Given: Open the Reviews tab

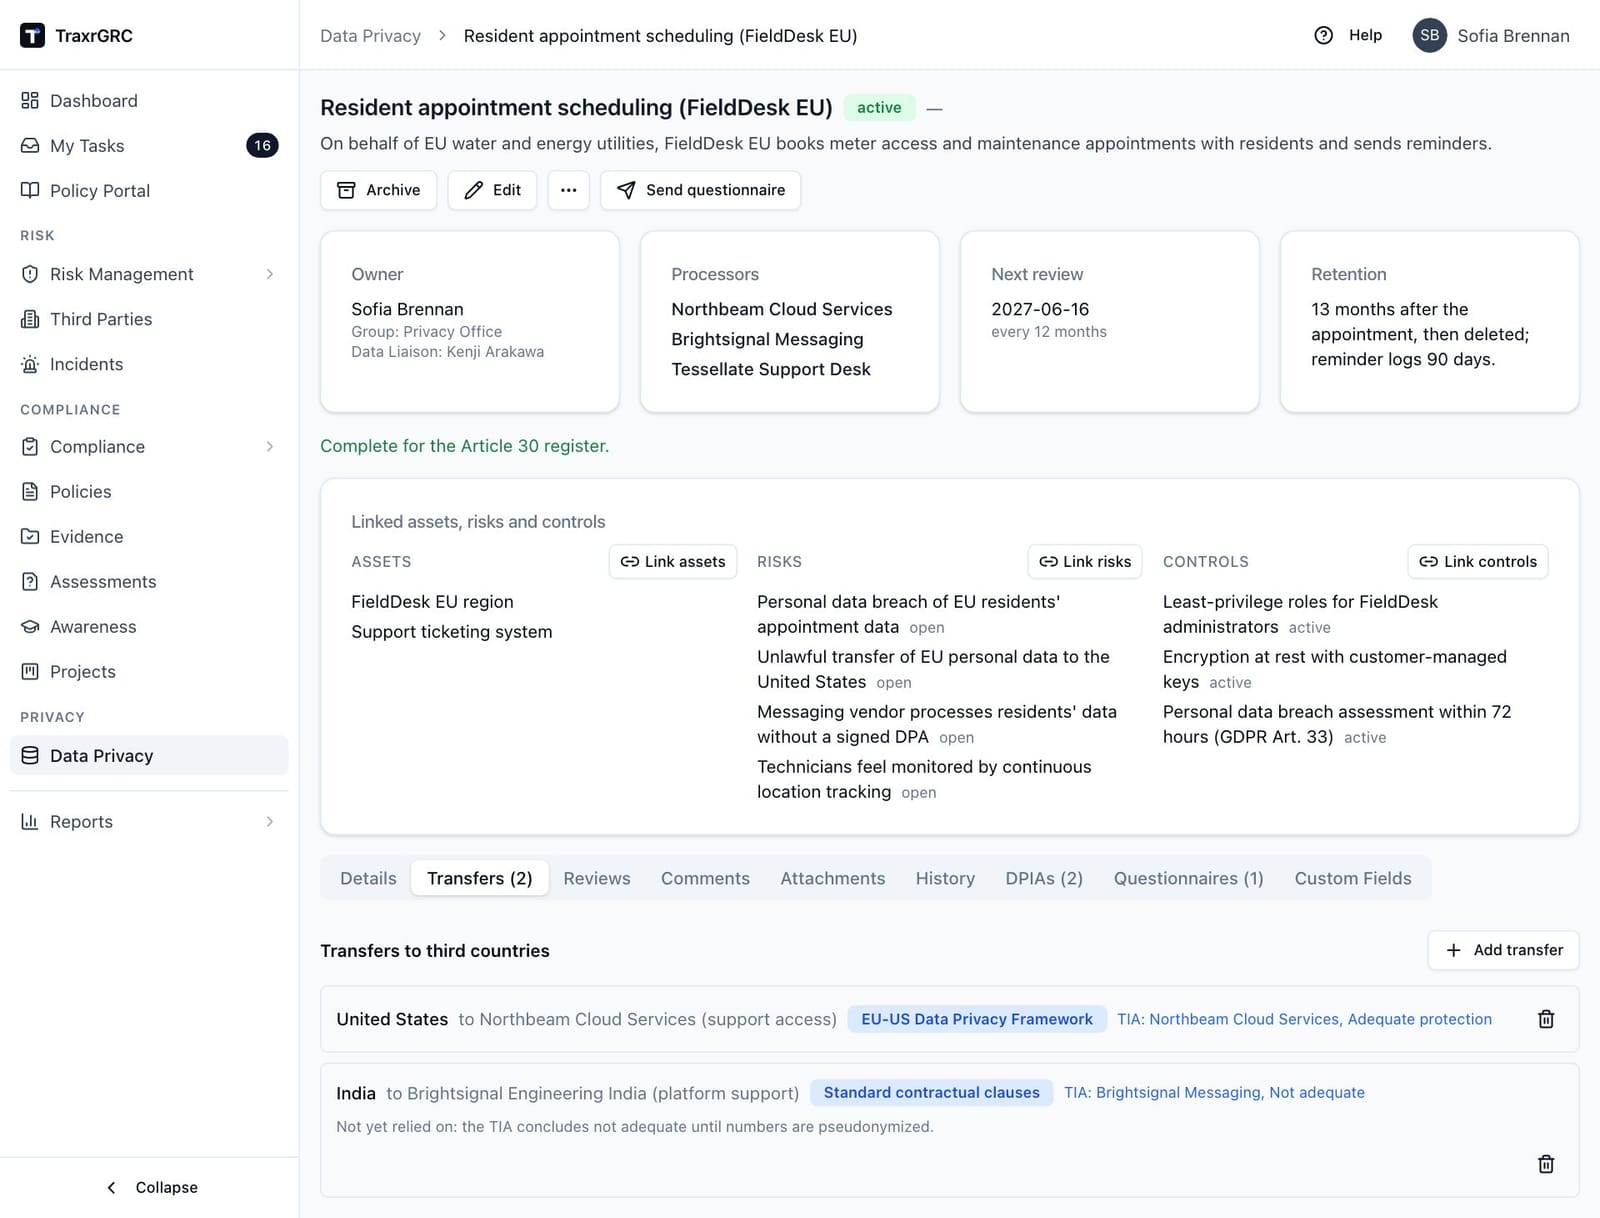Looking at the screenshot, I should coord(597,878).
